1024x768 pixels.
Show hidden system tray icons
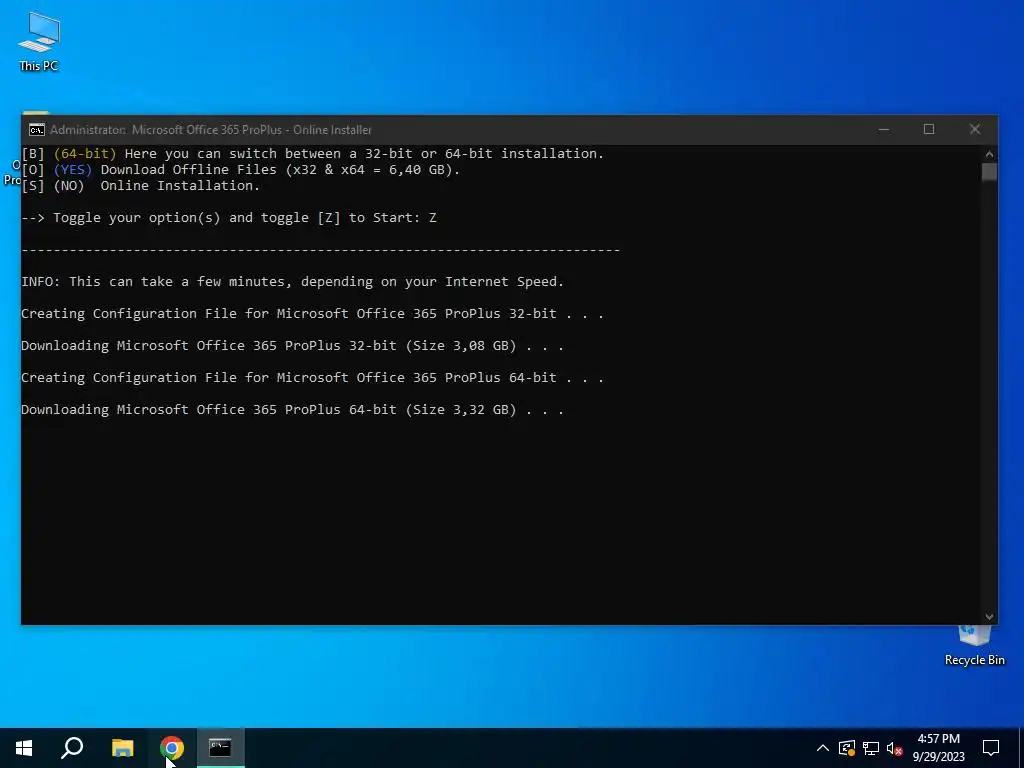[x=823, y=748]
